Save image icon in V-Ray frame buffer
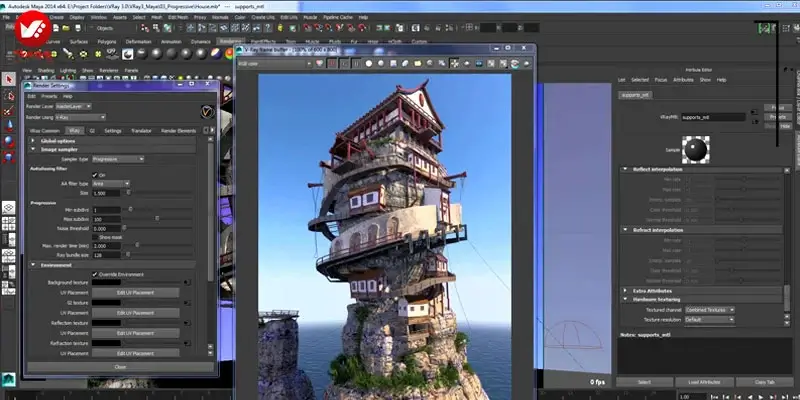 tap(393, 63)
